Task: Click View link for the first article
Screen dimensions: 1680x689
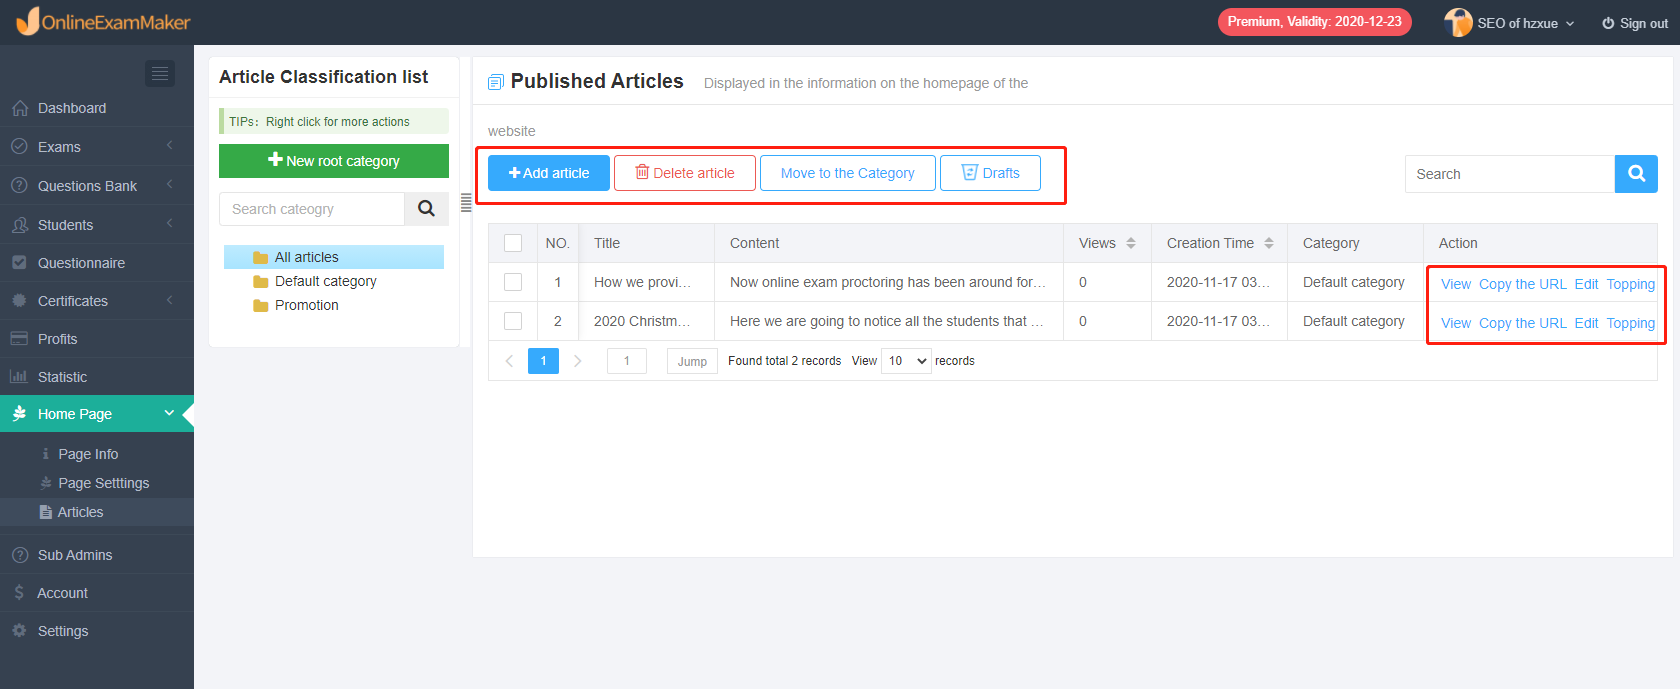Action: coord(1456,284)
